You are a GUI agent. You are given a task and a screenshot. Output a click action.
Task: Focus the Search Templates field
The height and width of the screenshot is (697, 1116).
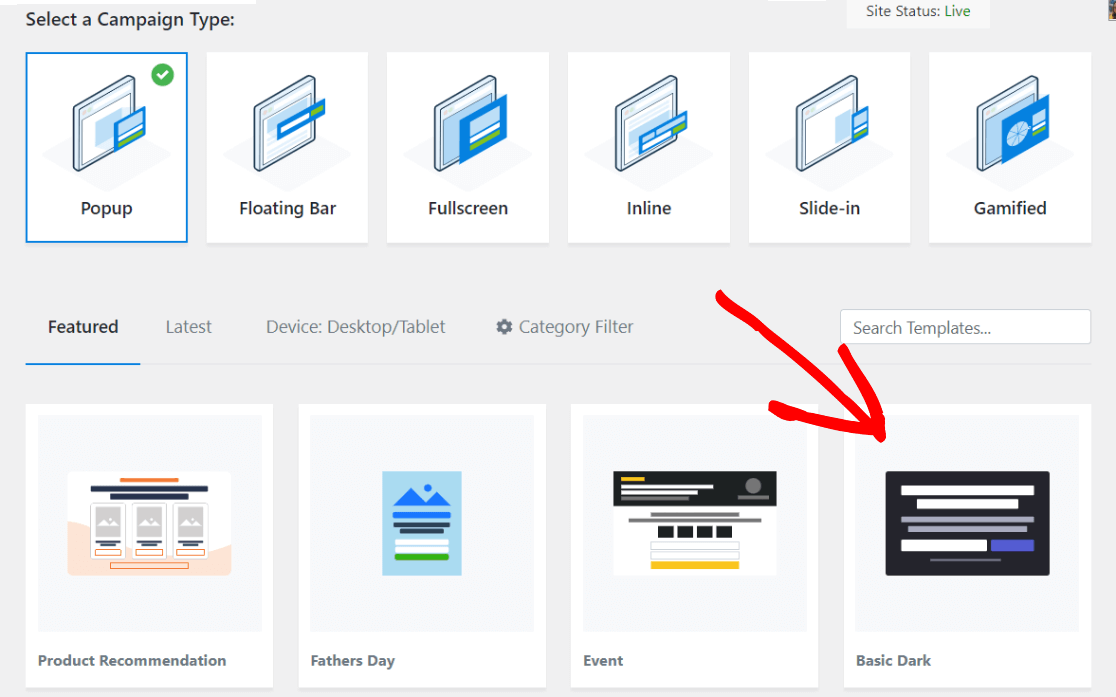[x=965, y=327]
